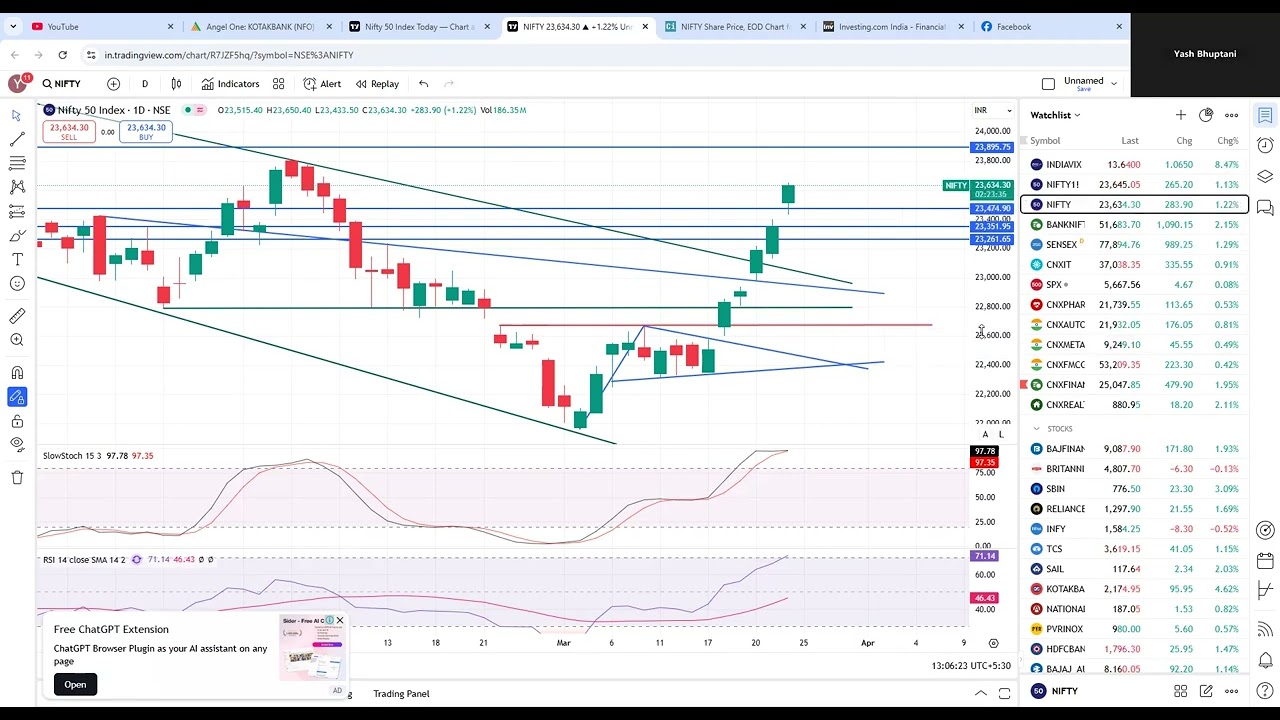Screen dimensions: 1280x720
Task: Open Watchlist panel icon in right sidebar
Action: (1265, 115)
